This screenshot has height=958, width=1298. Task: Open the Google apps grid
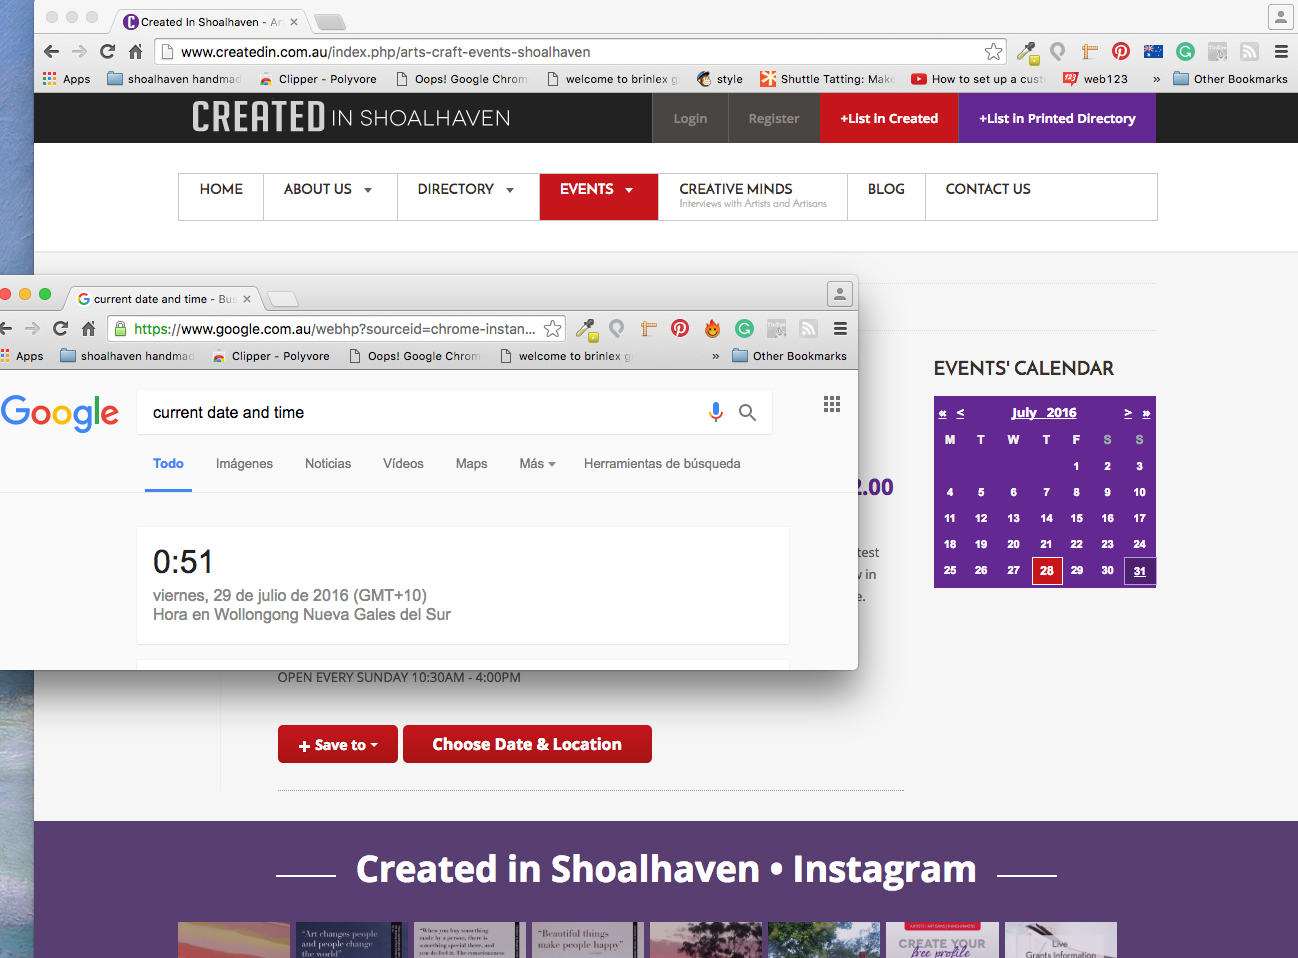(x=831, y=404)
